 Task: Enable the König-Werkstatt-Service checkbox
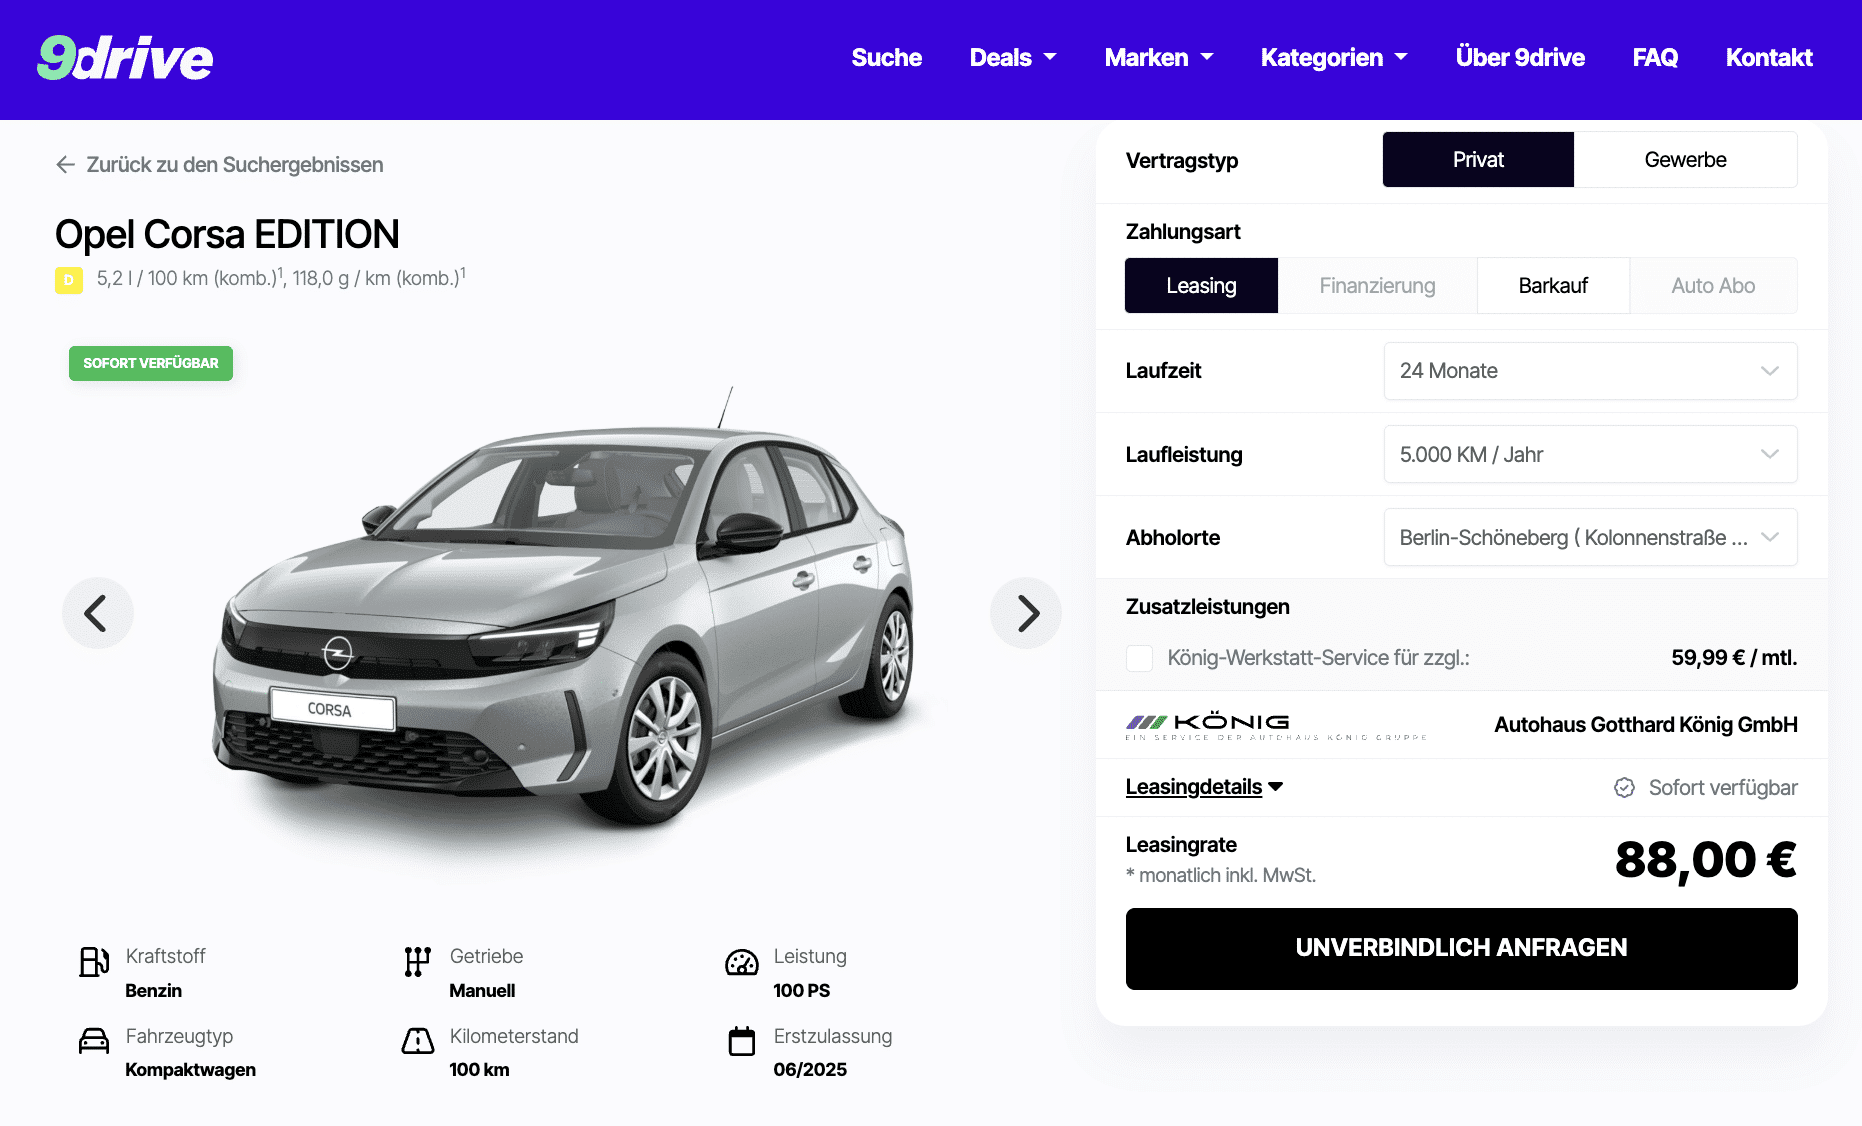click(1139, 658)
